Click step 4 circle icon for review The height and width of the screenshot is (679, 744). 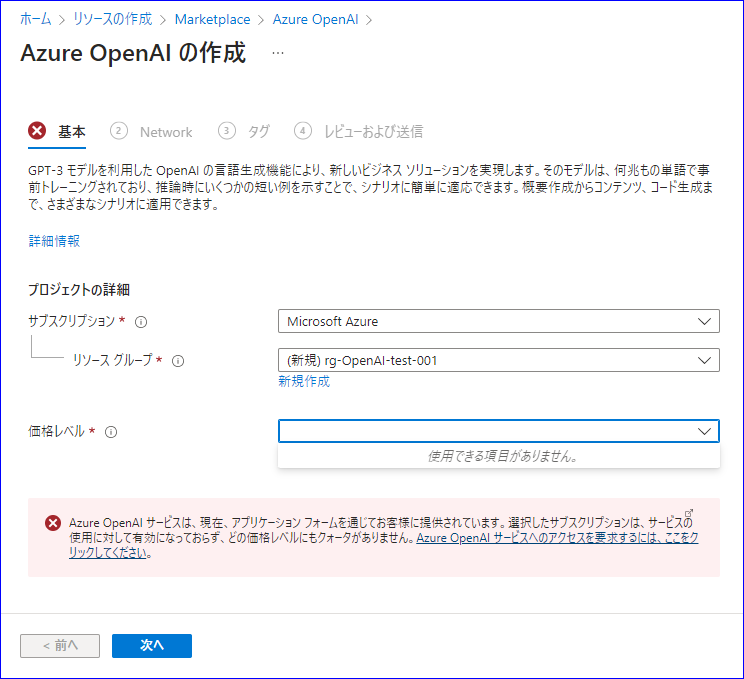tap(303, 130)
